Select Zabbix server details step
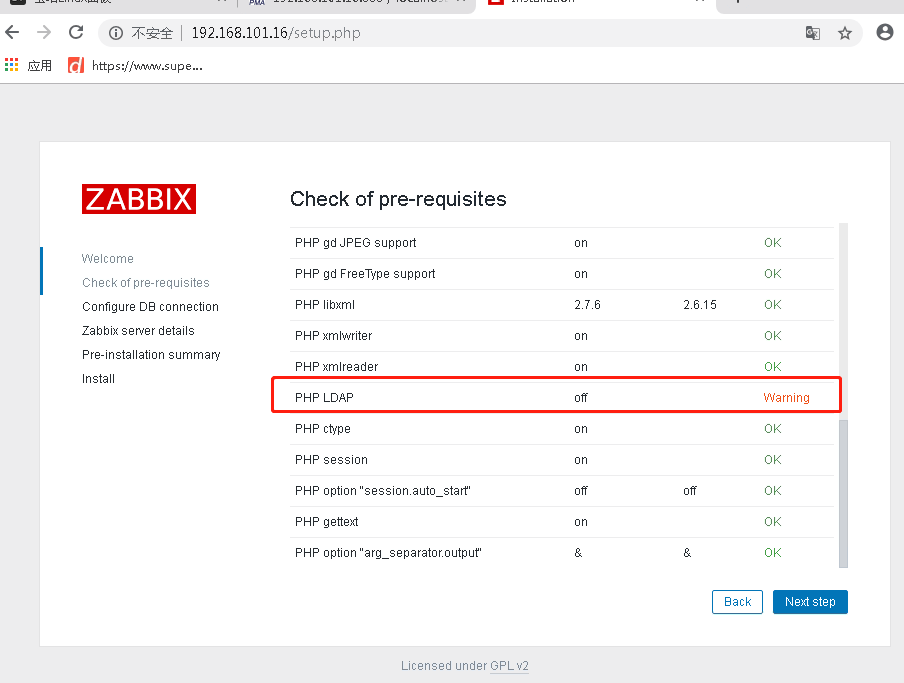Viewport: 904px width, 683px height. [138, 331]
